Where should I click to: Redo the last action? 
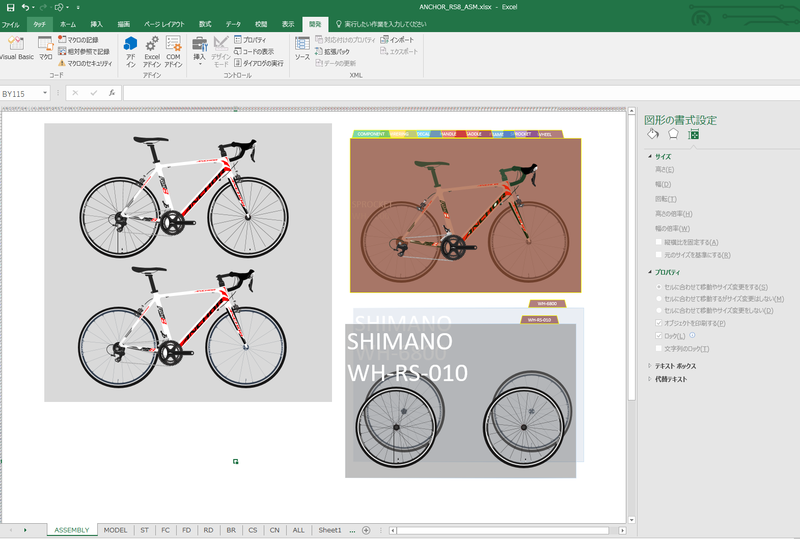[43, 7]
